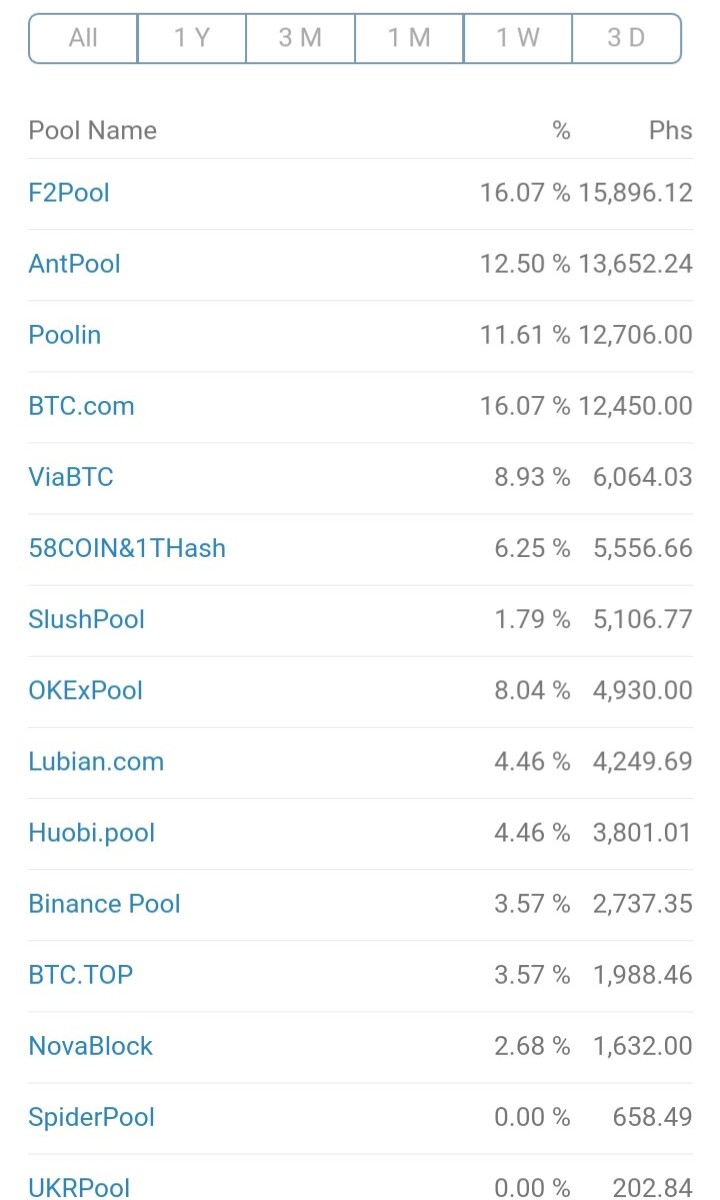This screenshot has width=720, height=1200.
Task: Select the 1 M time range tab
Action: tap(409, 38)
